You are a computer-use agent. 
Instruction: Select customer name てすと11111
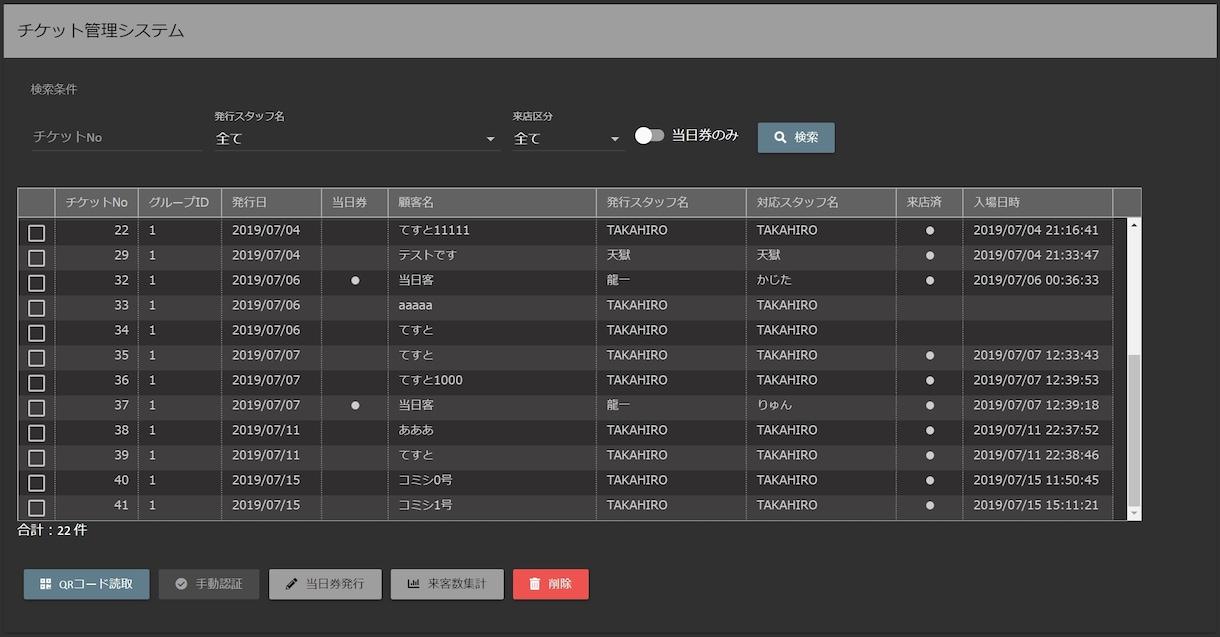[x=434, y=230]
